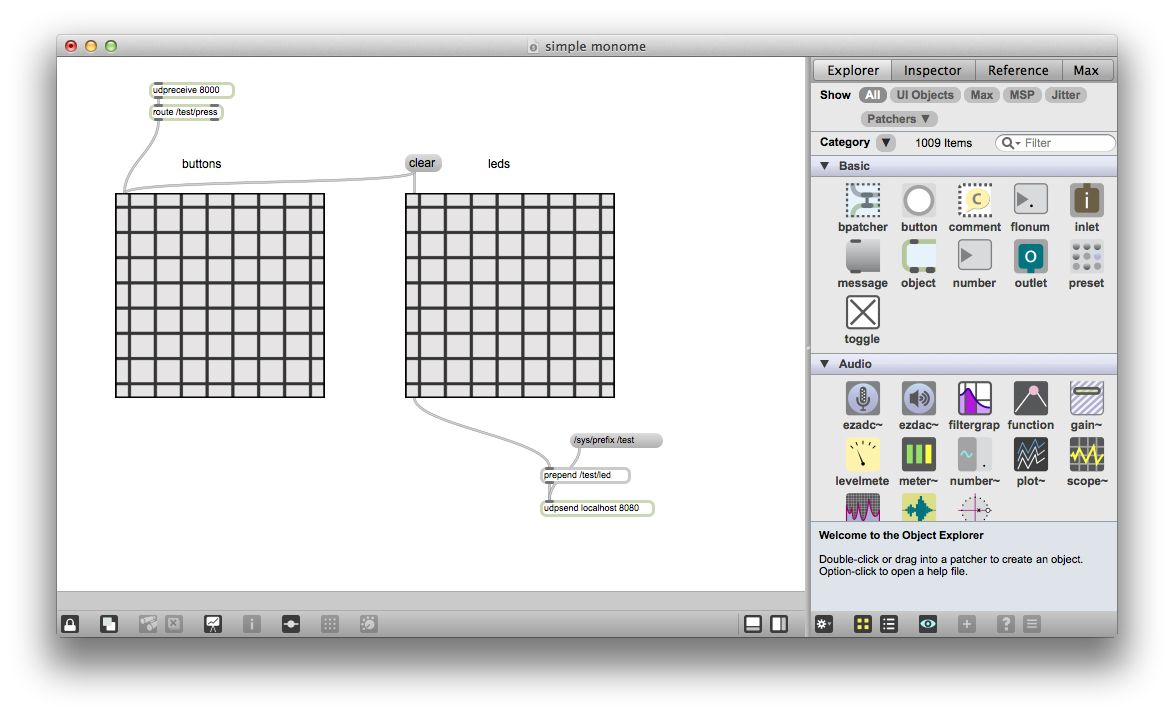Open the Reference tab
Viewport: 1174px width, 716px height.
(x=1018, y=70)
